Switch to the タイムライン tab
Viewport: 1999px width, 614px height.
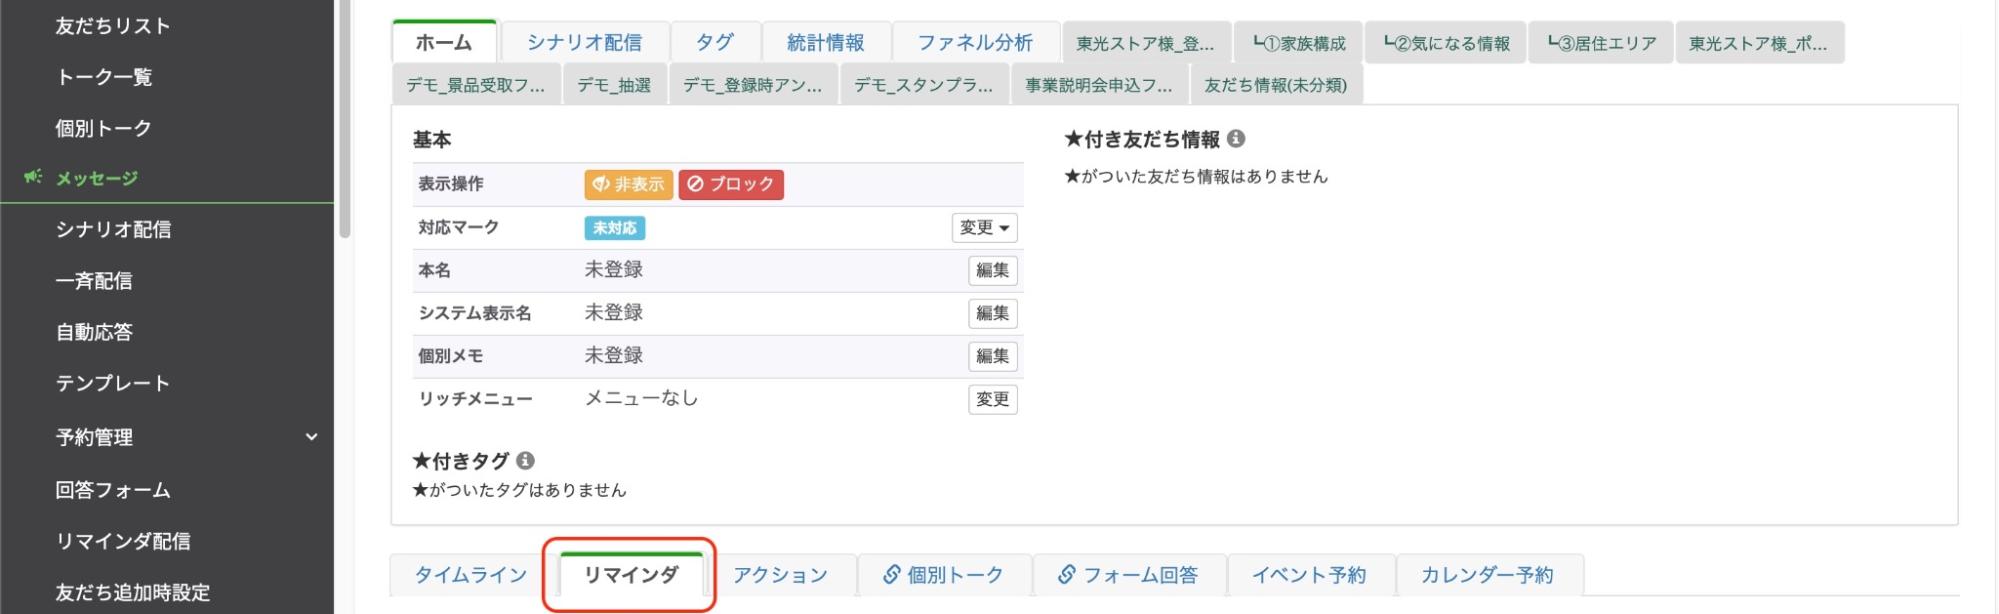pyautogui.click(x=471, y=575)
